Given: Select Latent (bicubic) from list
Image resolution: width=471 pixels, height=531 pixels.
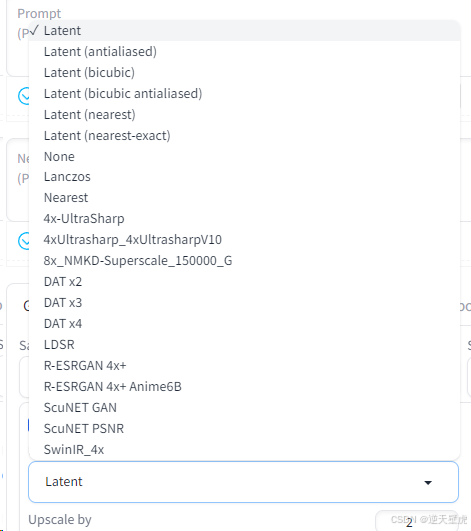Looking at the screenshot, I should point(244,73).
